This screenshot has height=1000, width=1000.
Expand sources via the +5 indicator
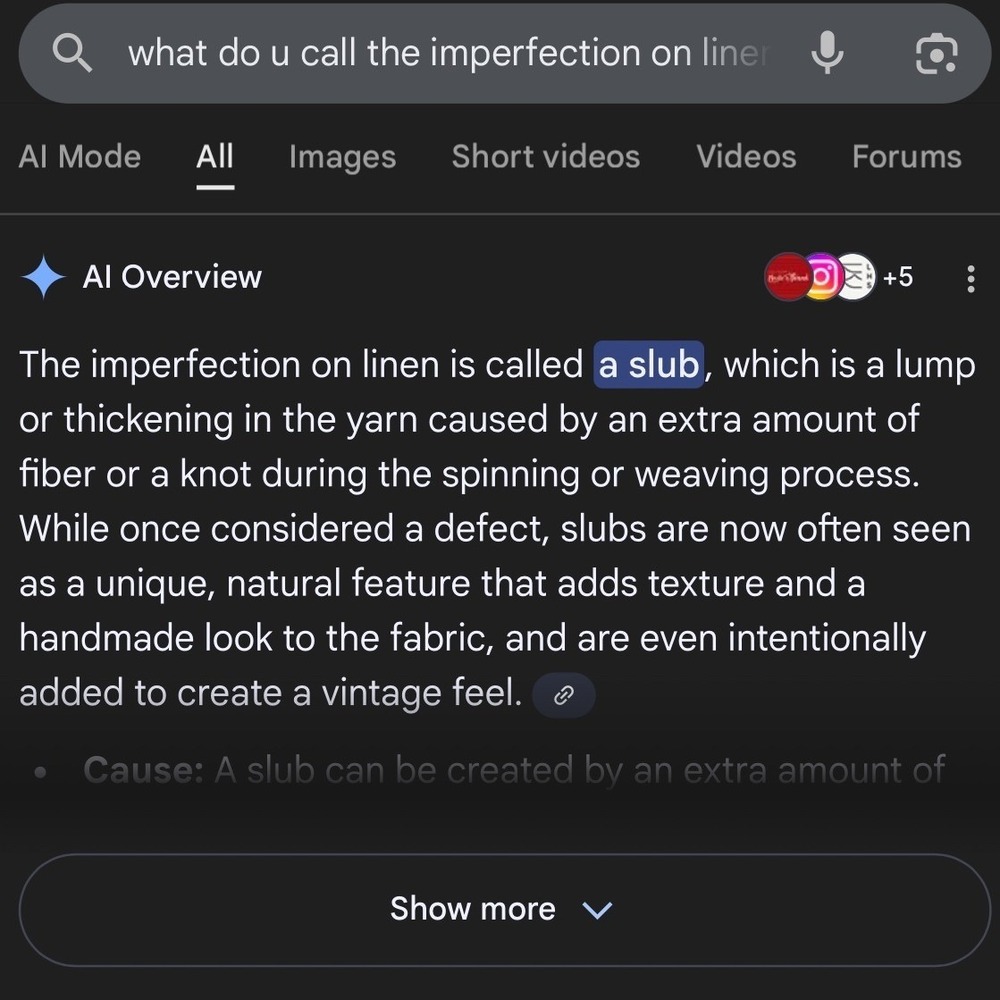[898, 277]
